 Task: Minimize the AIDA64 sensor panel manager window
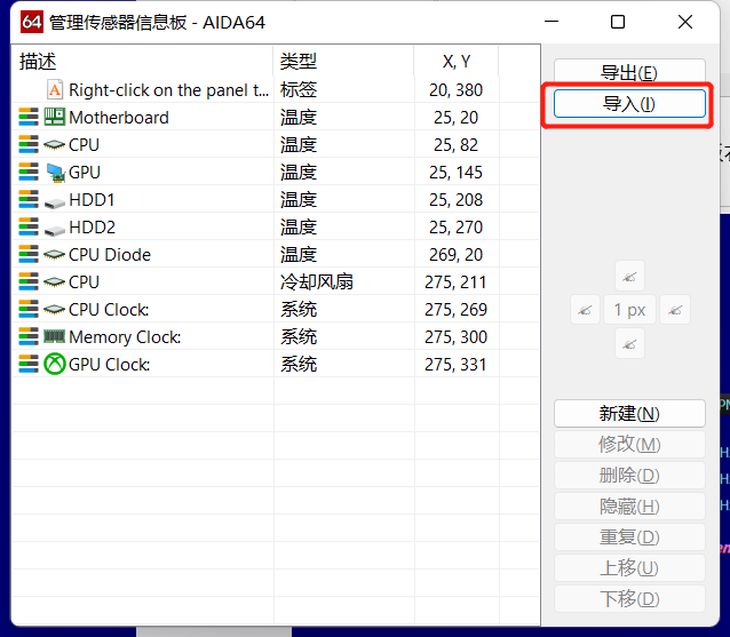pyautogui.click(x=552, y=21)
